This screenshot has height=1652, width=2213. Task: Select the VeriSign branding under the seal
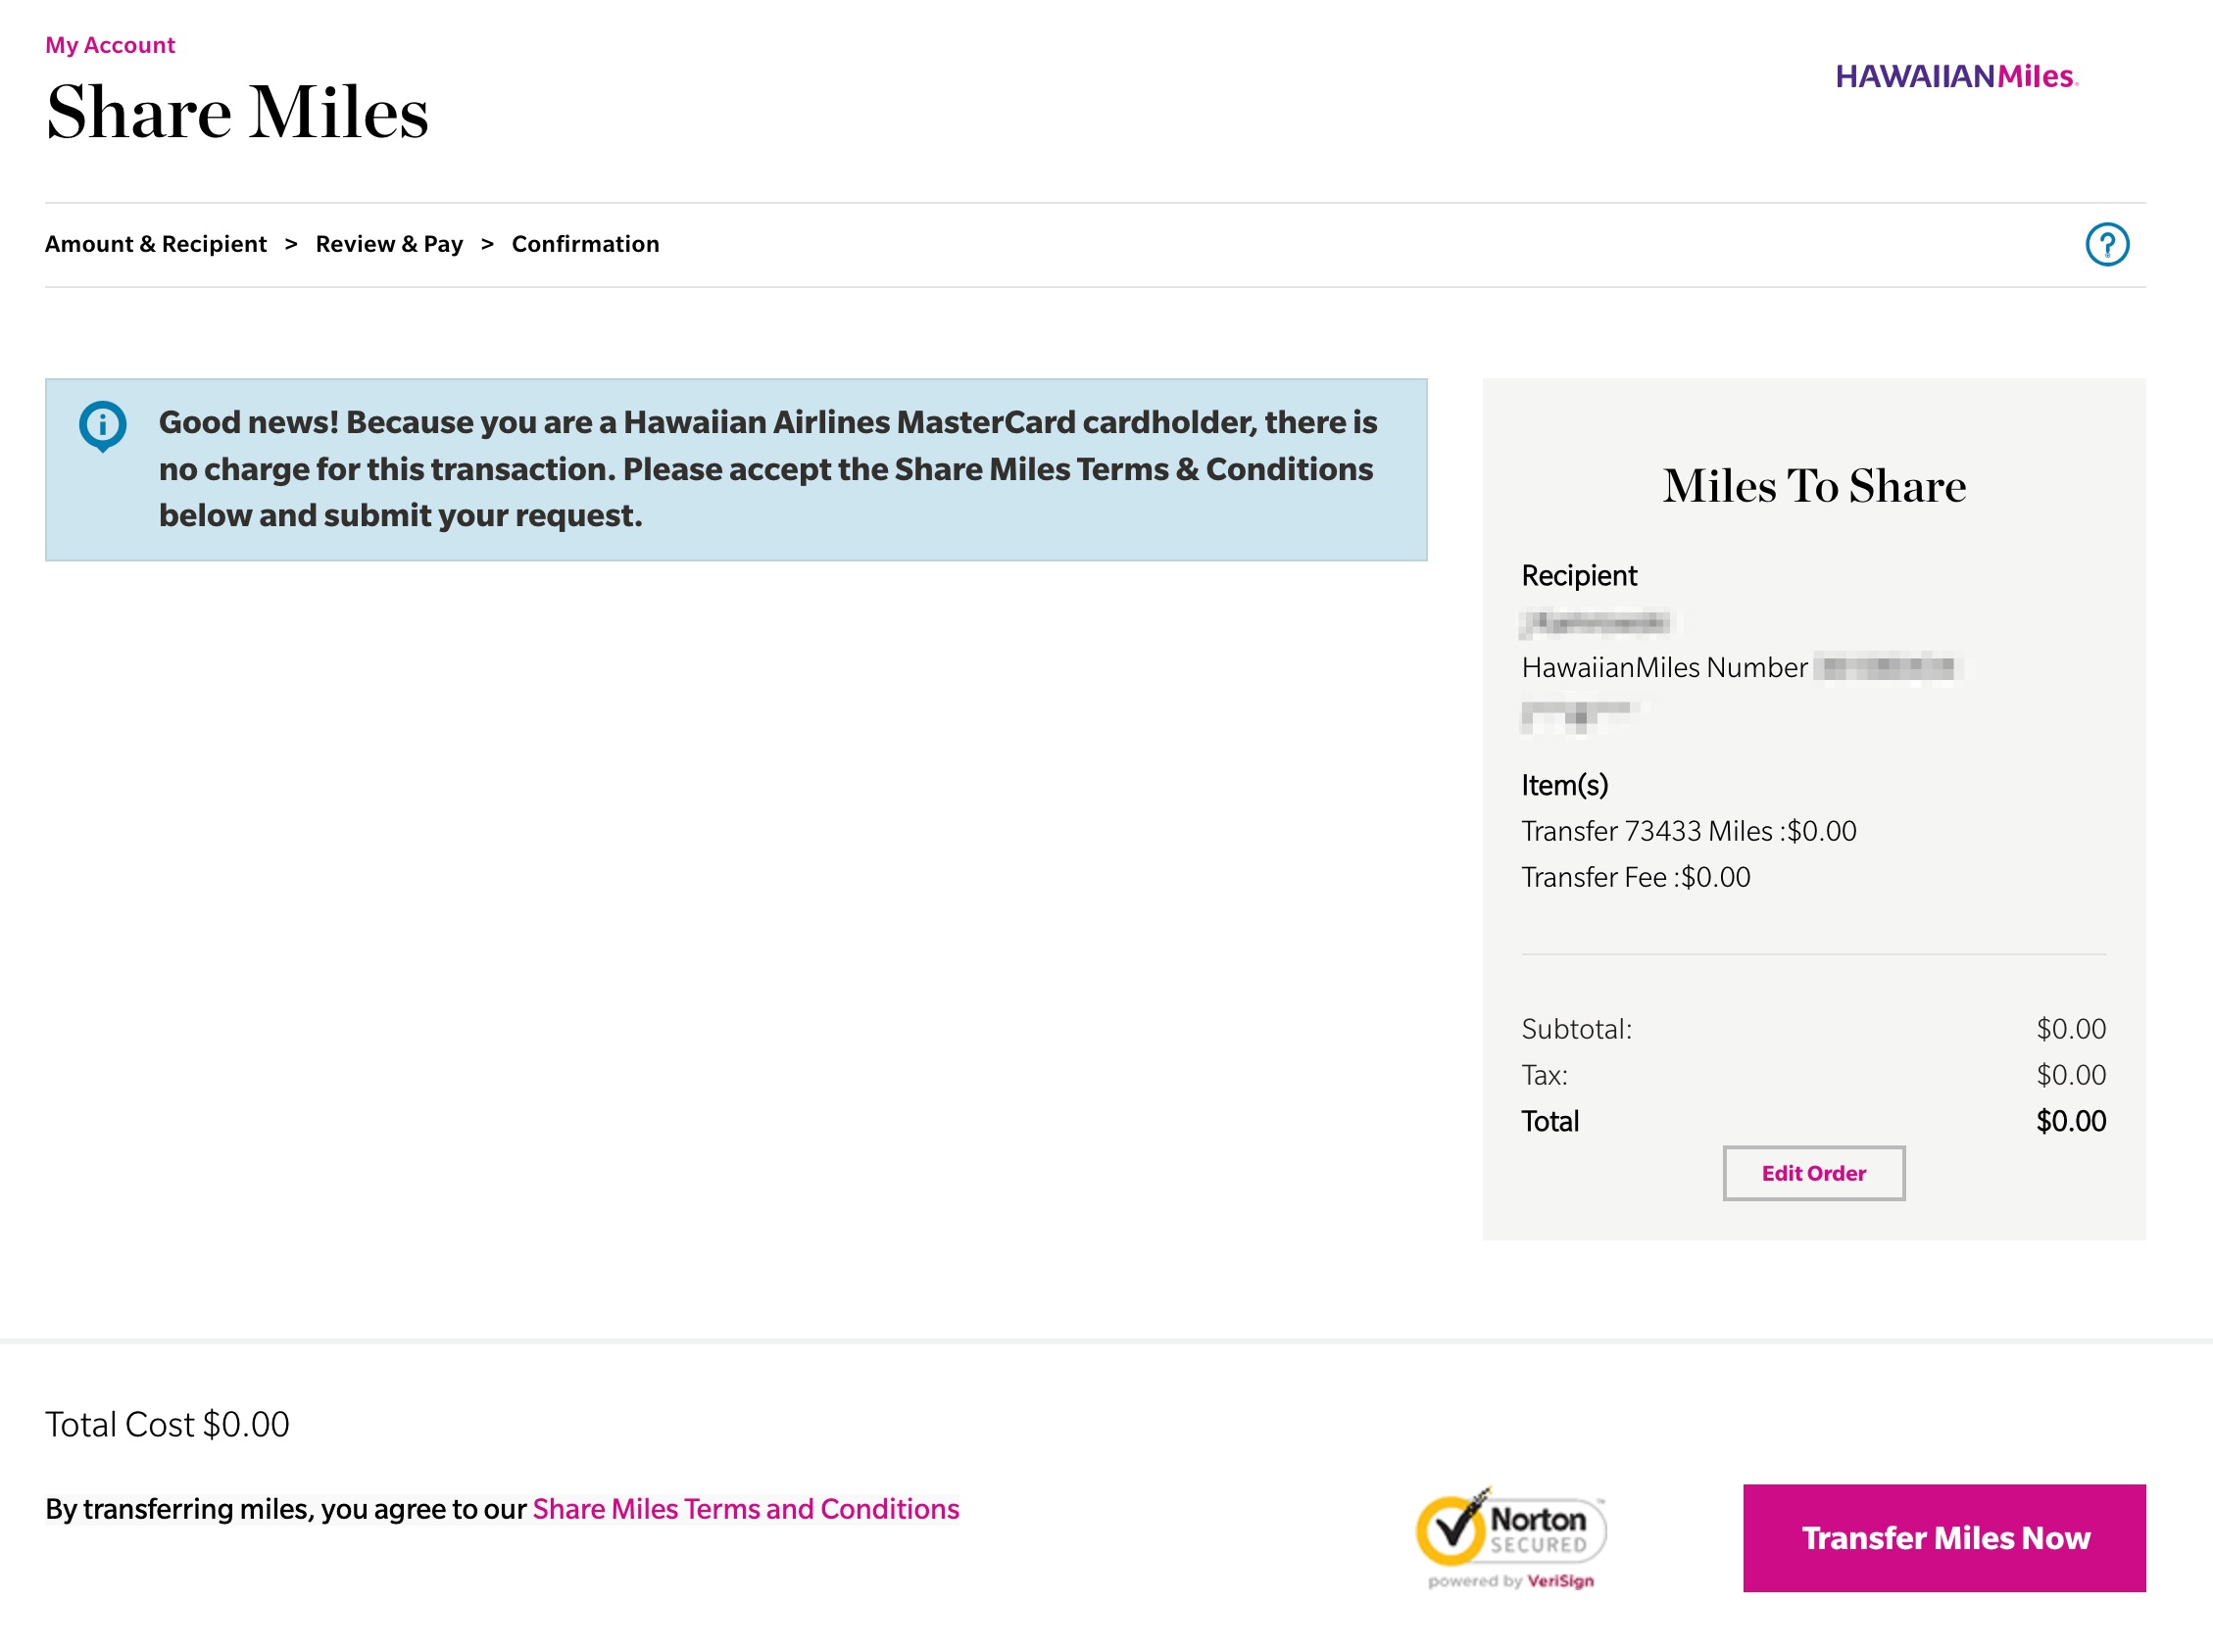[1511, 1580]
